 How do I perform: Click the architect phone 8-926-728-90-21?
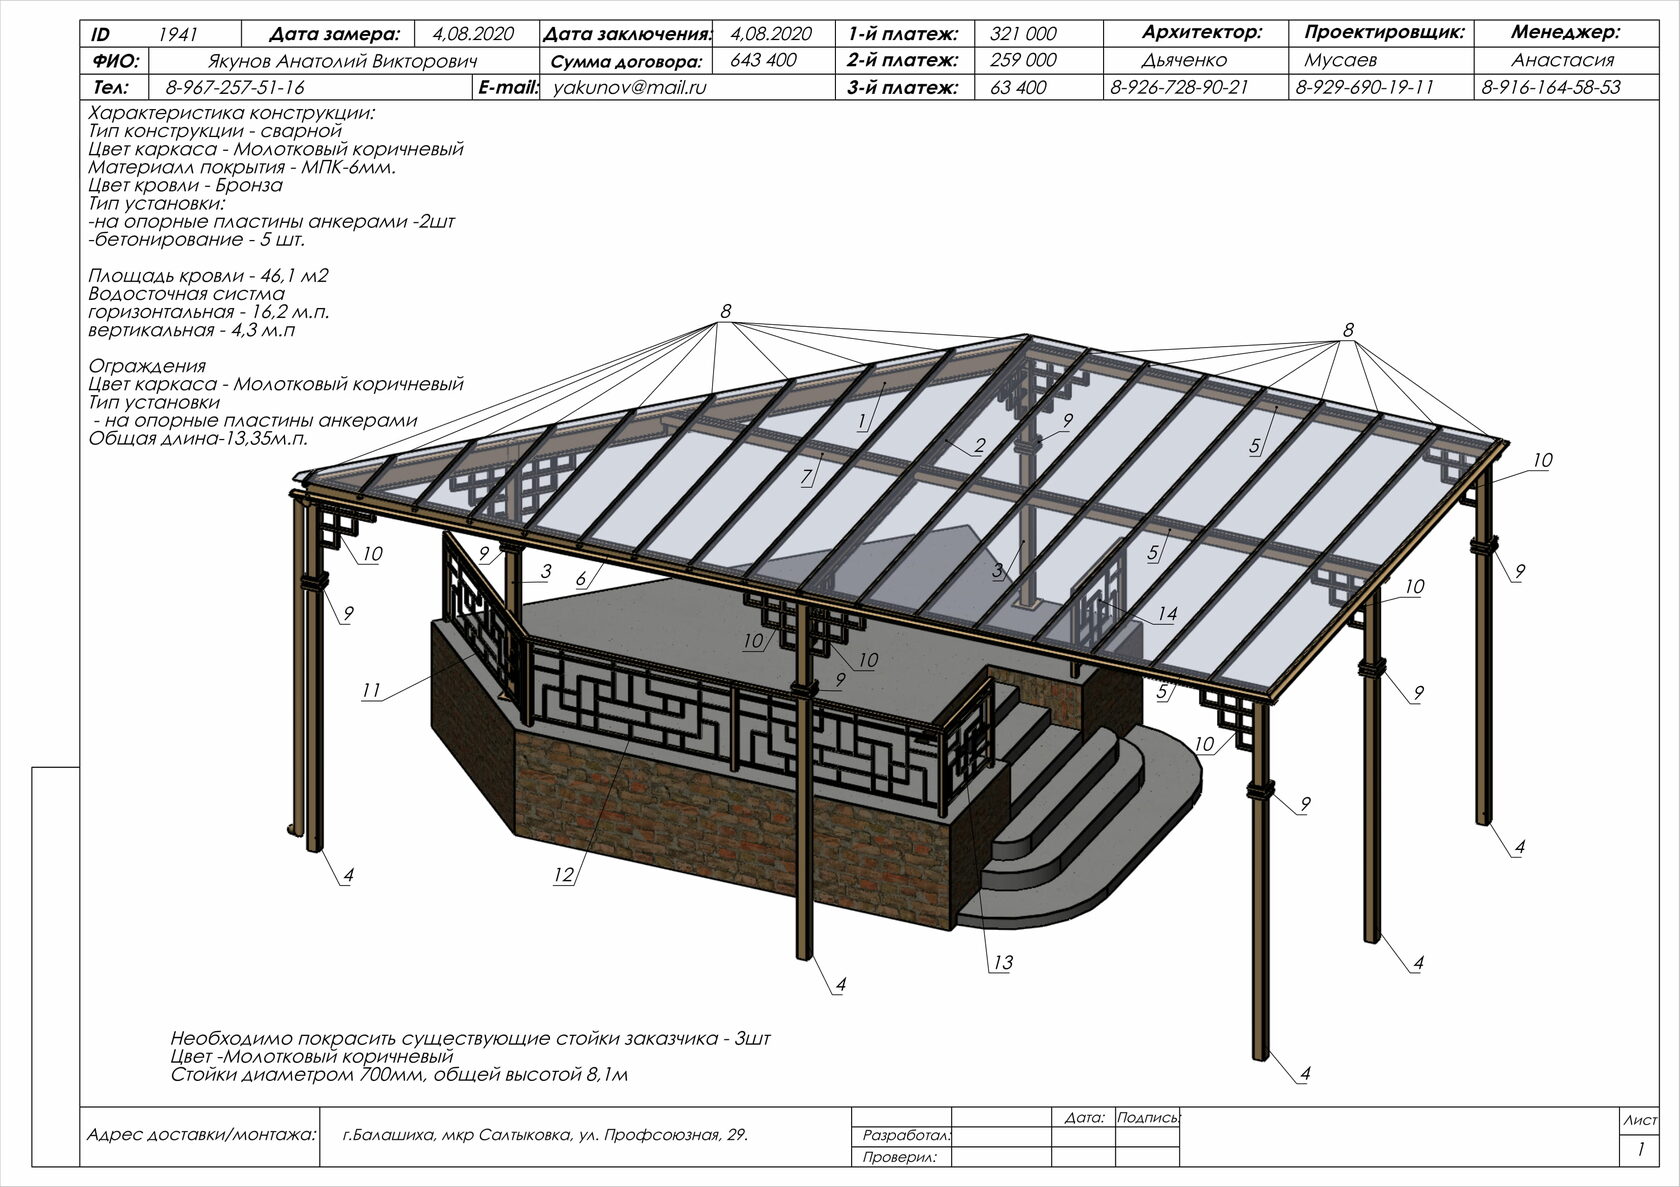(1179, 87)
